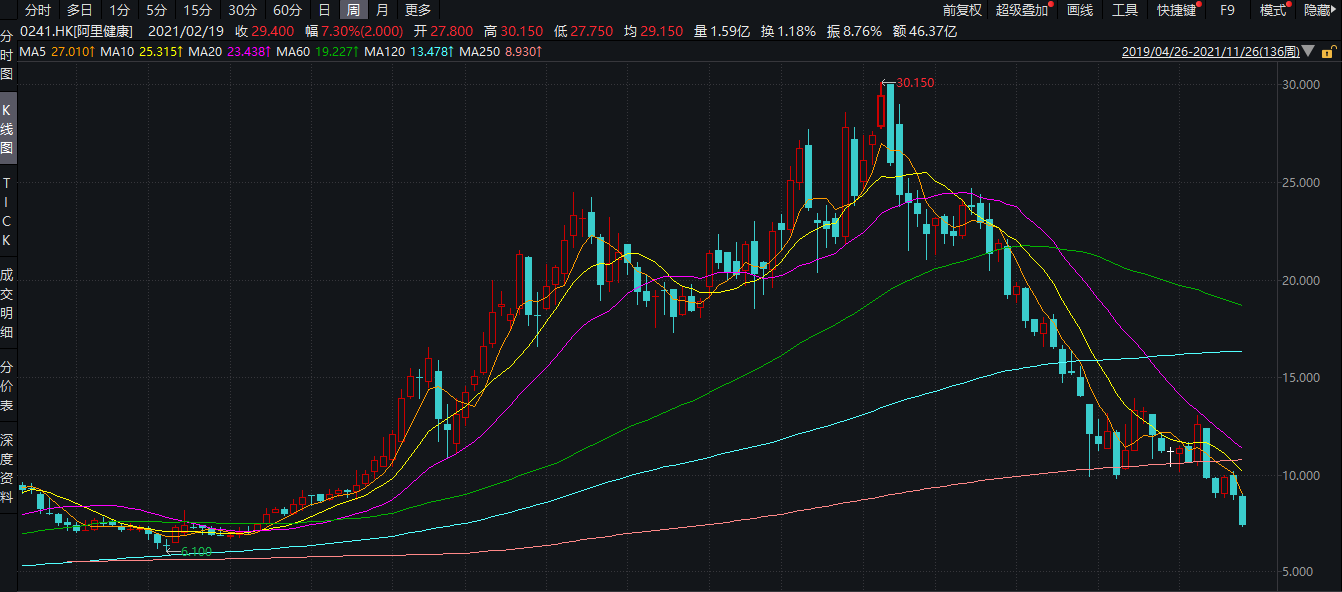Open 成交明细 trade details sidebar tab
Screen dimensions: 1342x592
7,302
